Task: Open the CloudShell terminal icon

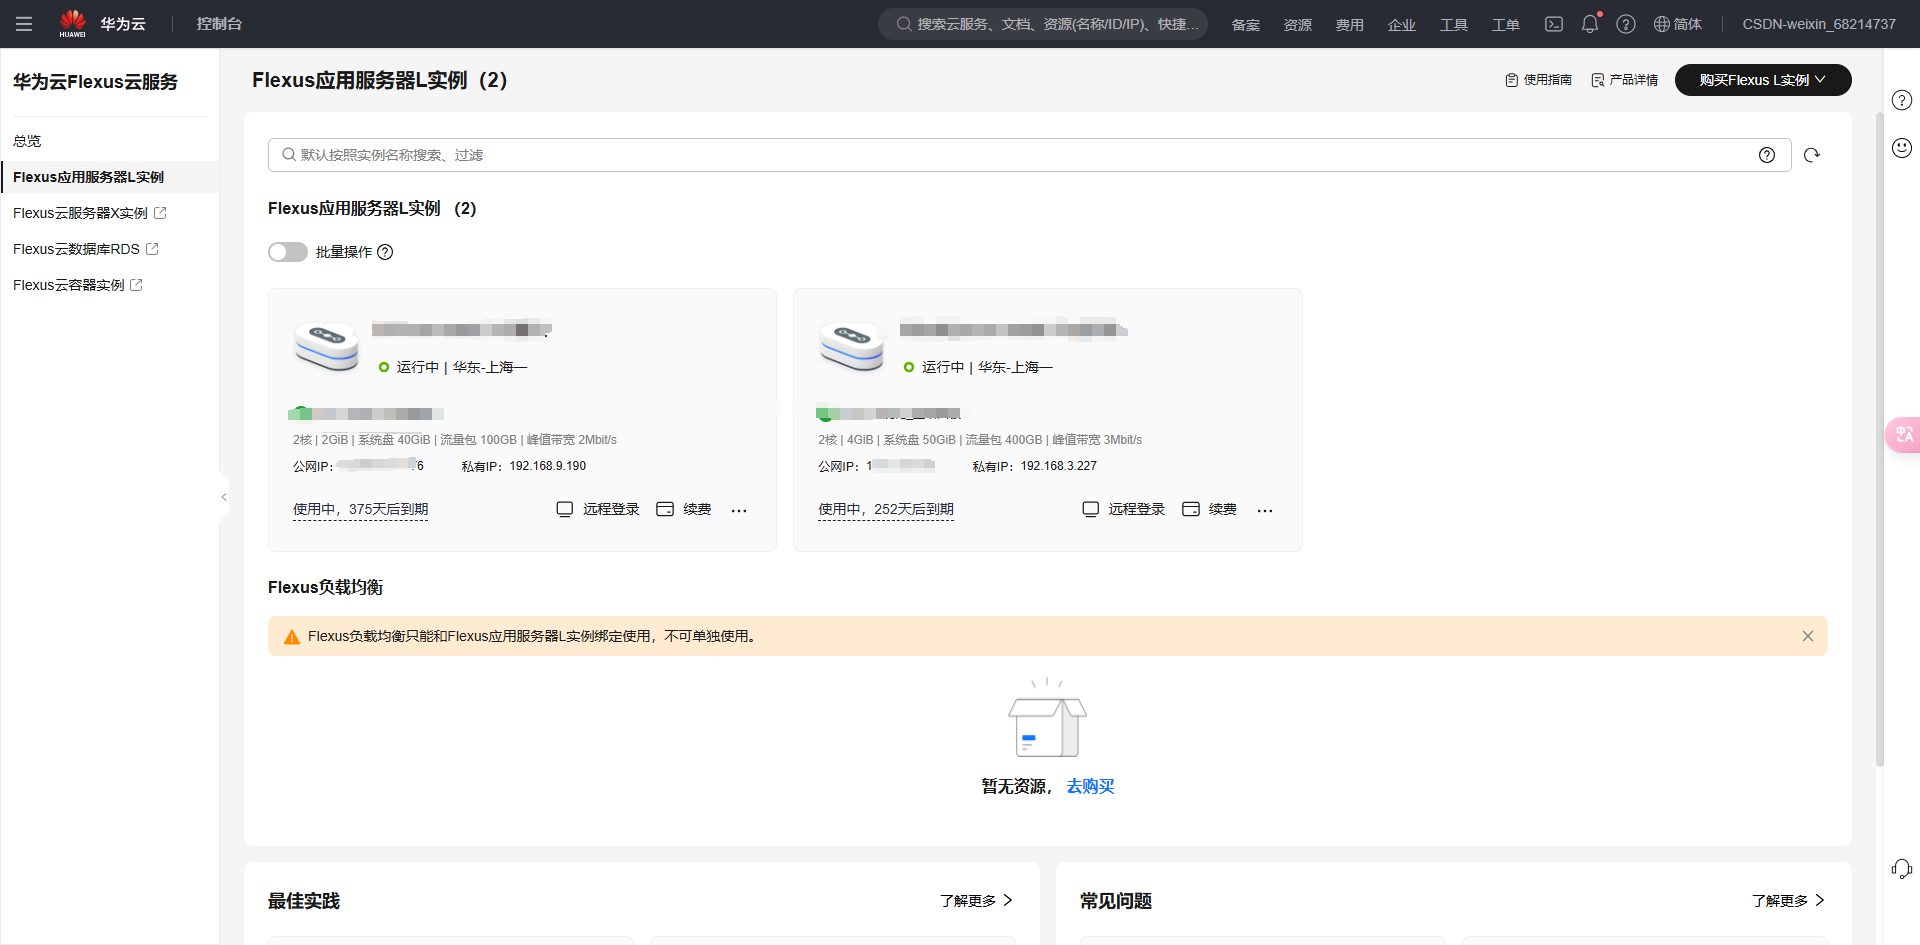Action: coord(1554,24)
